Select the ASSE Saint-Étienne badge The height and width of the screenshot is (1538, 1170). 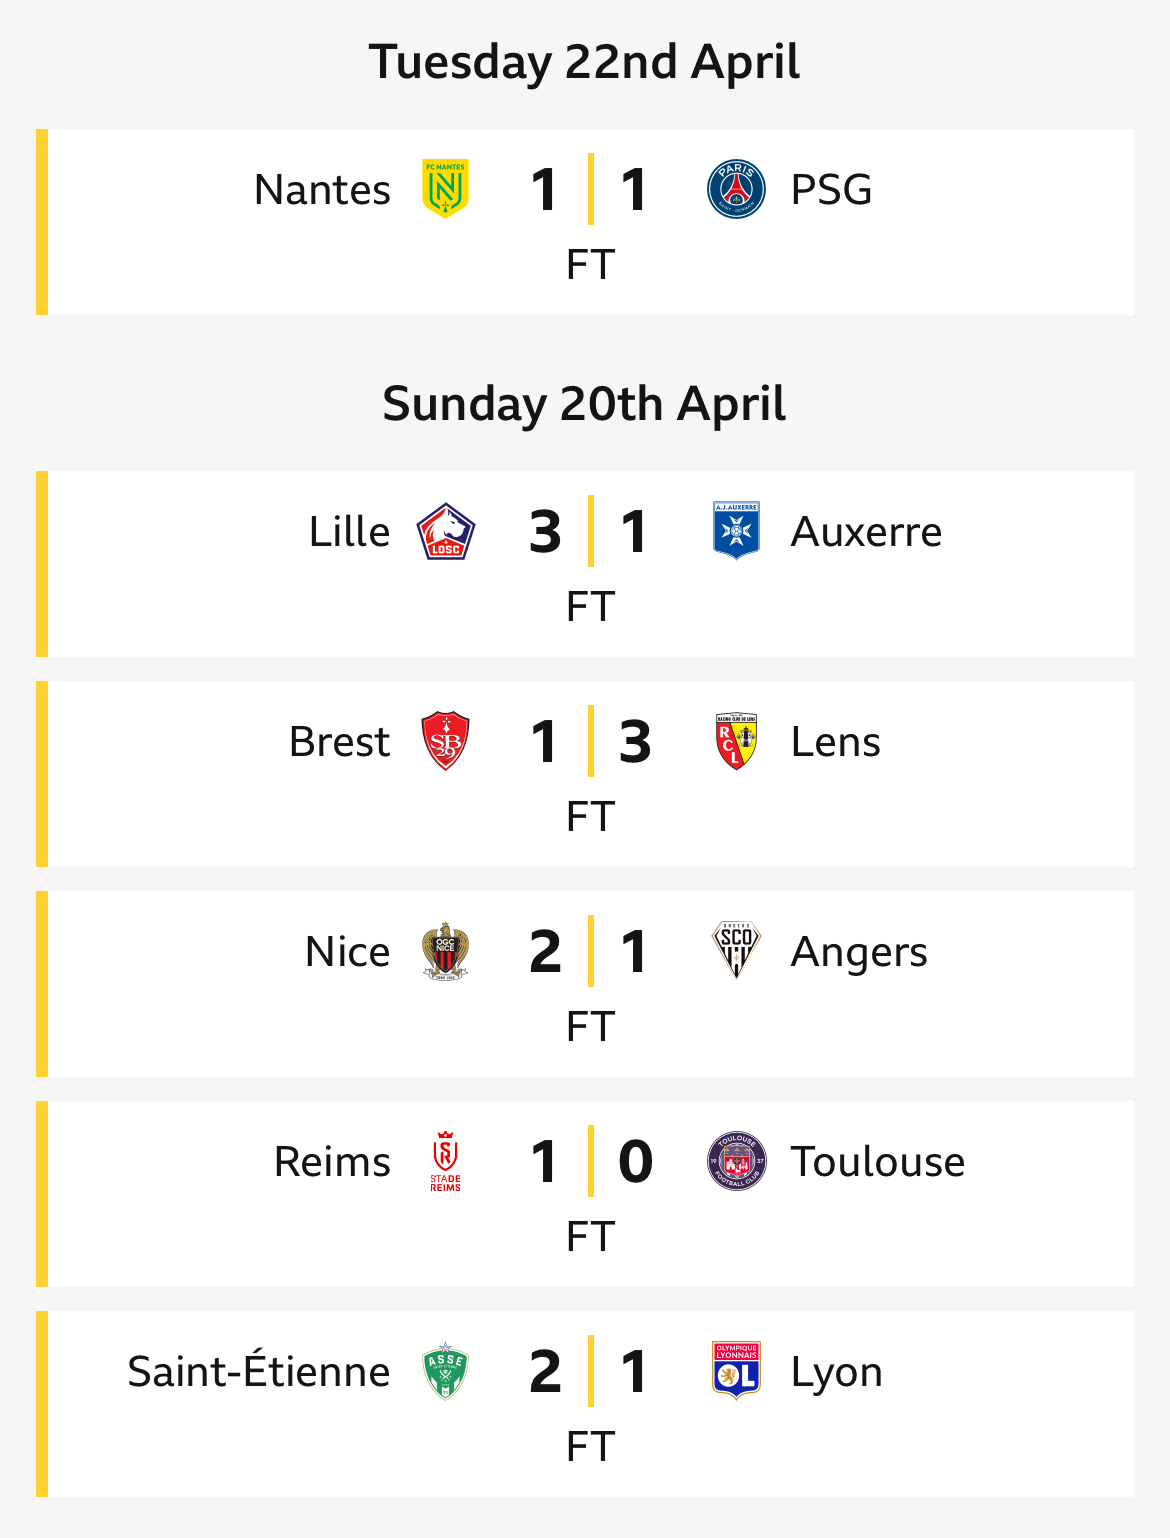(x=445, y=1371)
